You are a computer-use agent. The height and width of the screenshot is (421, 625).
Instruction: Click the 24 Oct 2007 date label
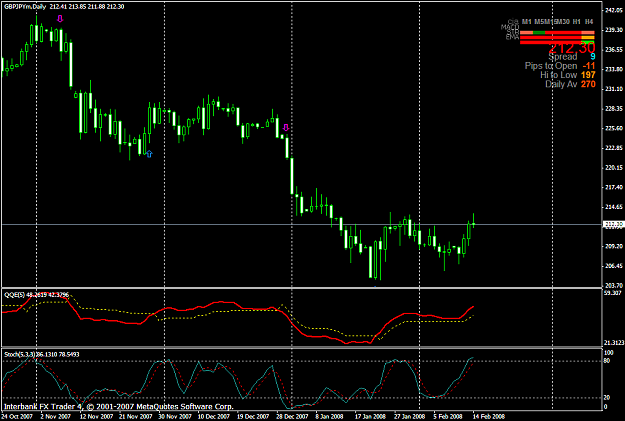pyautogui.click(x=17, y=417)
